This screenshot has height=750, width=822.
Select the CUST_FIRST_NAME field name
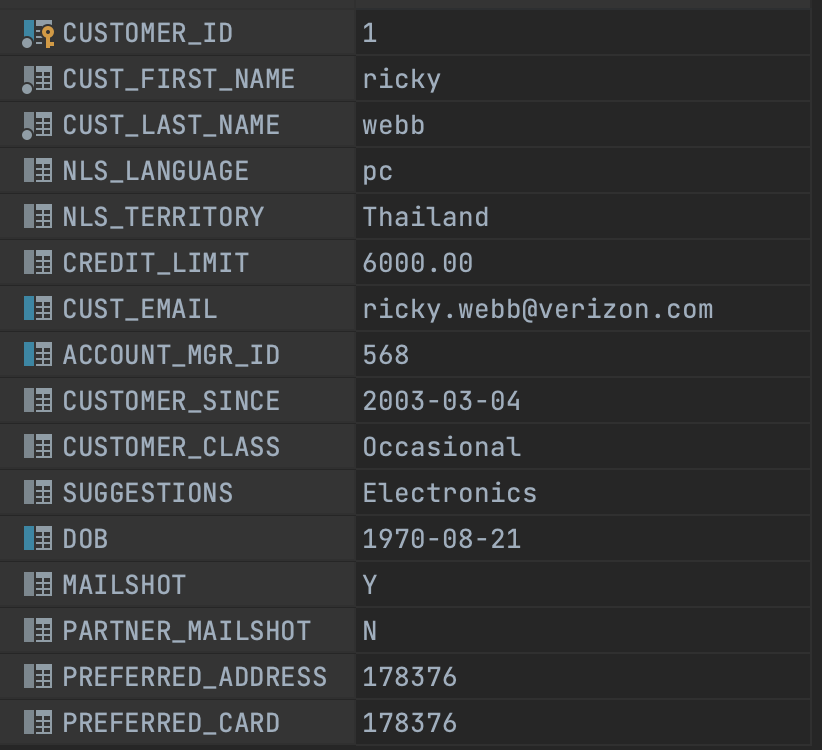(x=179, y=79)
